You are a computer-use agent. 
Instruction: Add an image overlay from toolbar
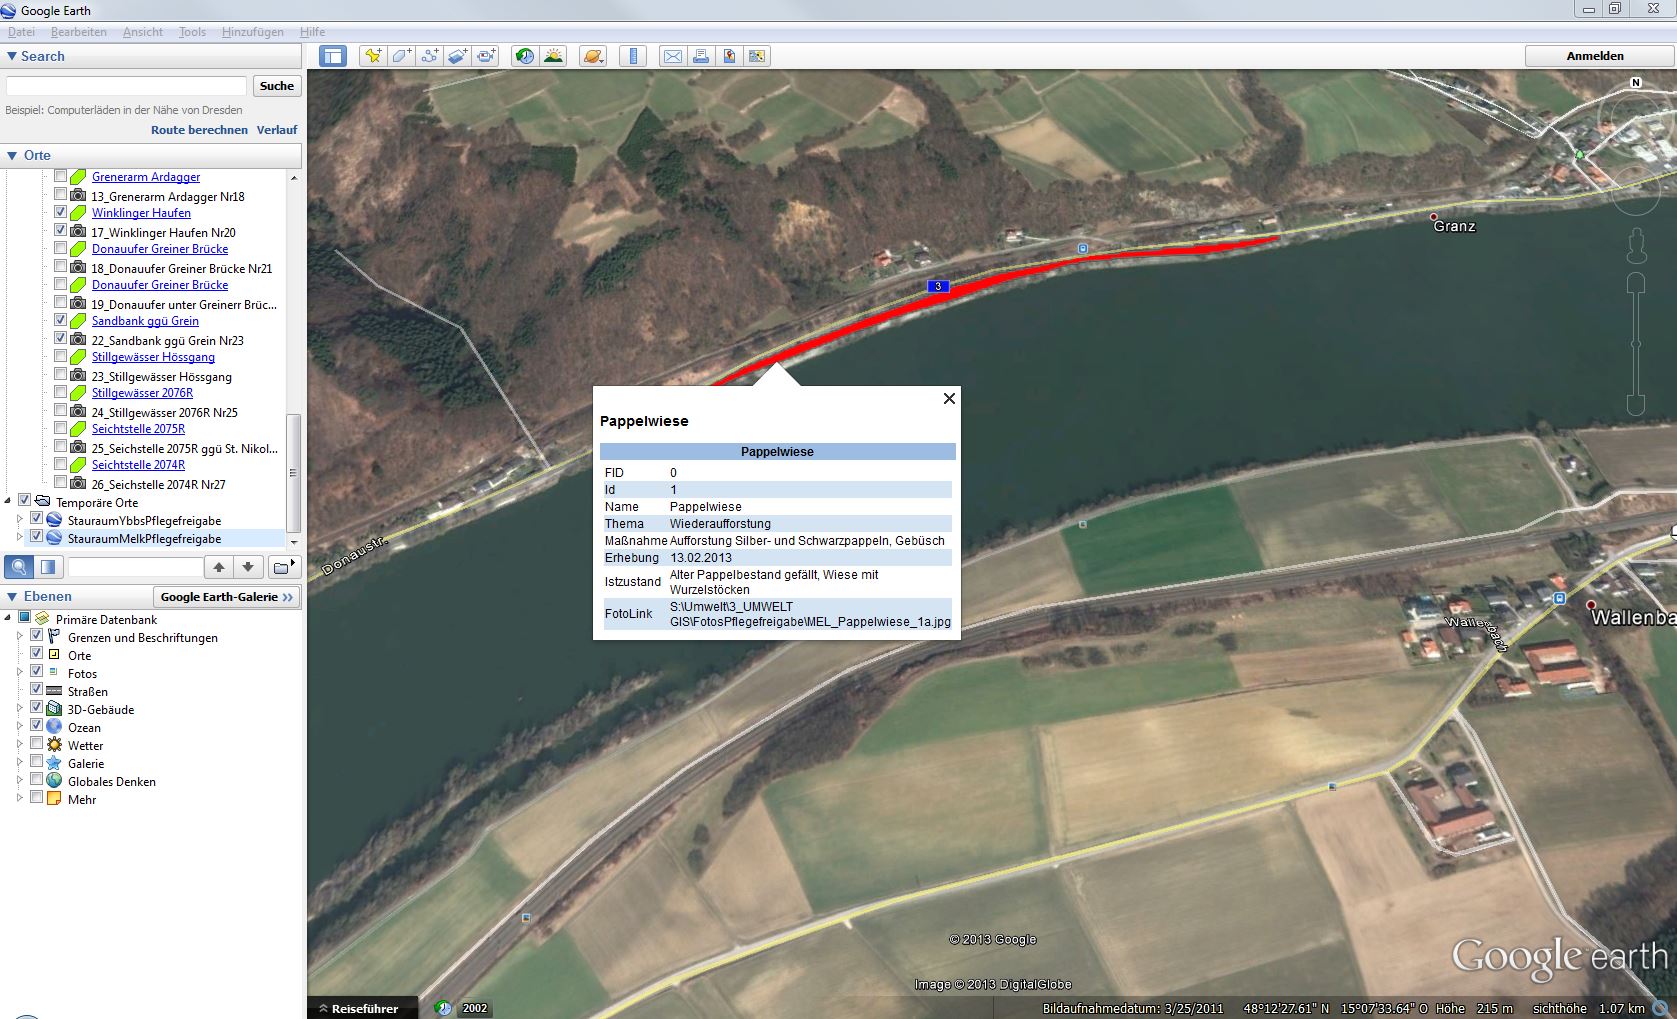pos(457,56)
